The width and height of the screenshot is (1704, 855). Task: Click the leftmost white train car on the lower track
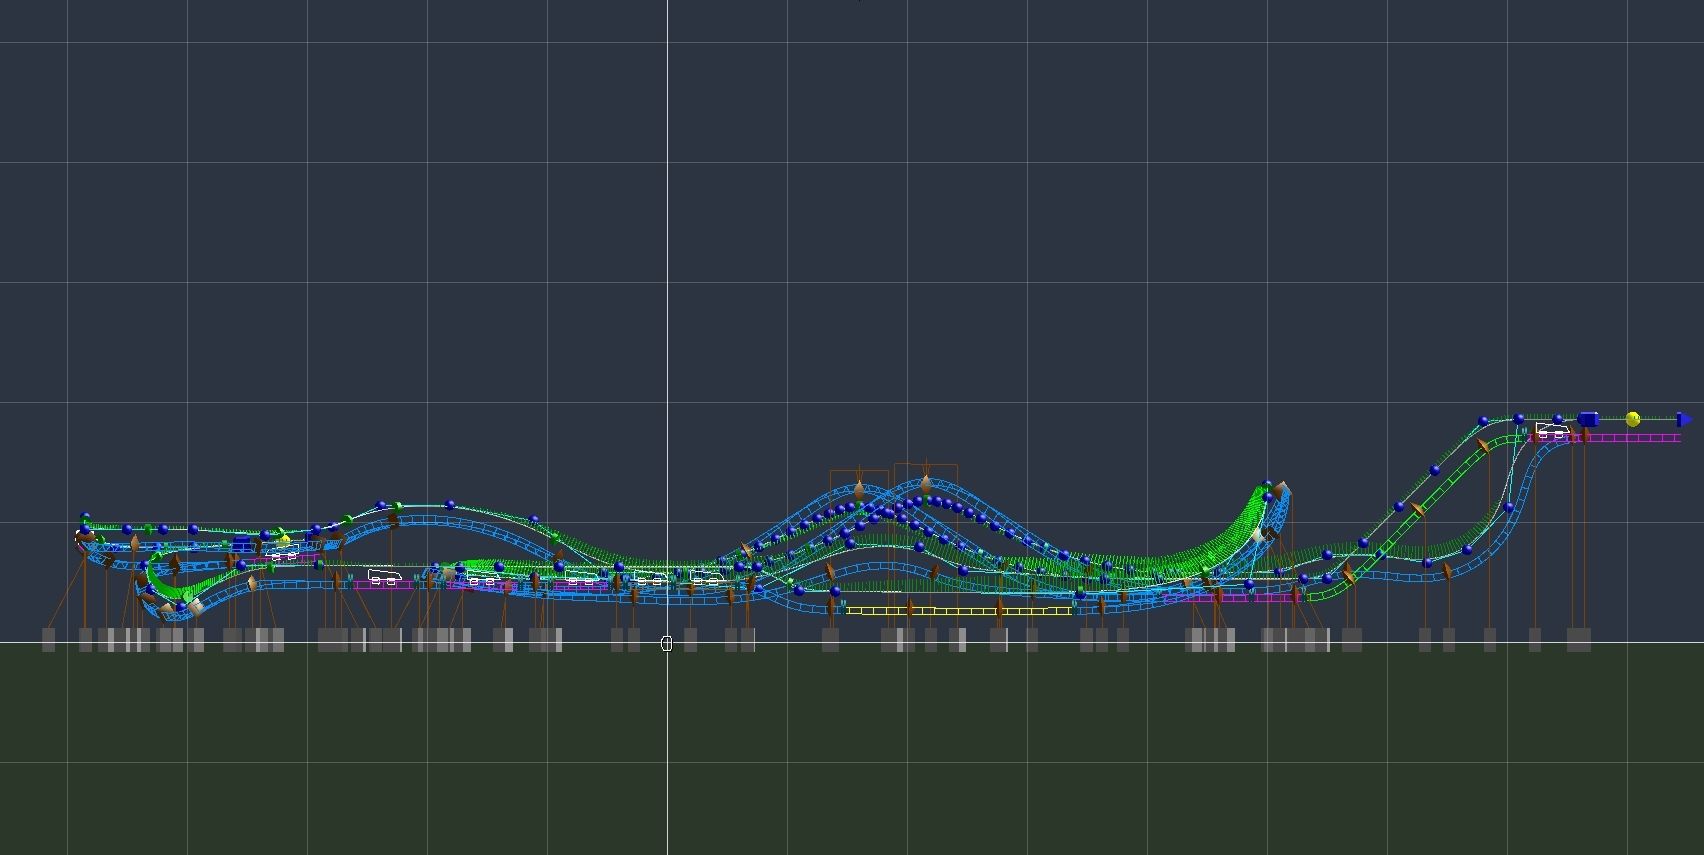pyautogui.click(x=382, y=577)
